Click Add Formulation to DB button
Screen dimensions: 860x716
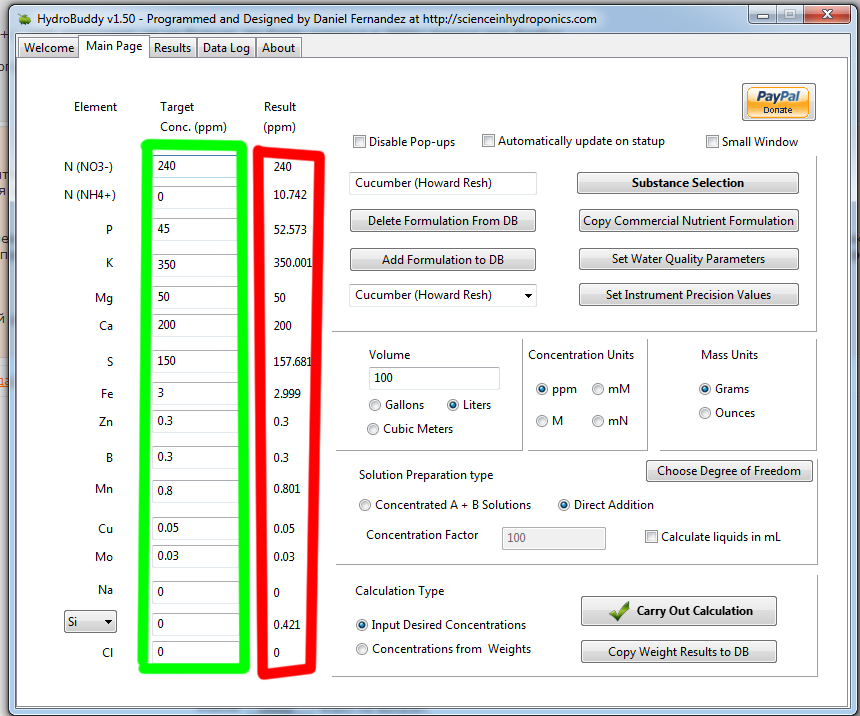pos(443,260)
